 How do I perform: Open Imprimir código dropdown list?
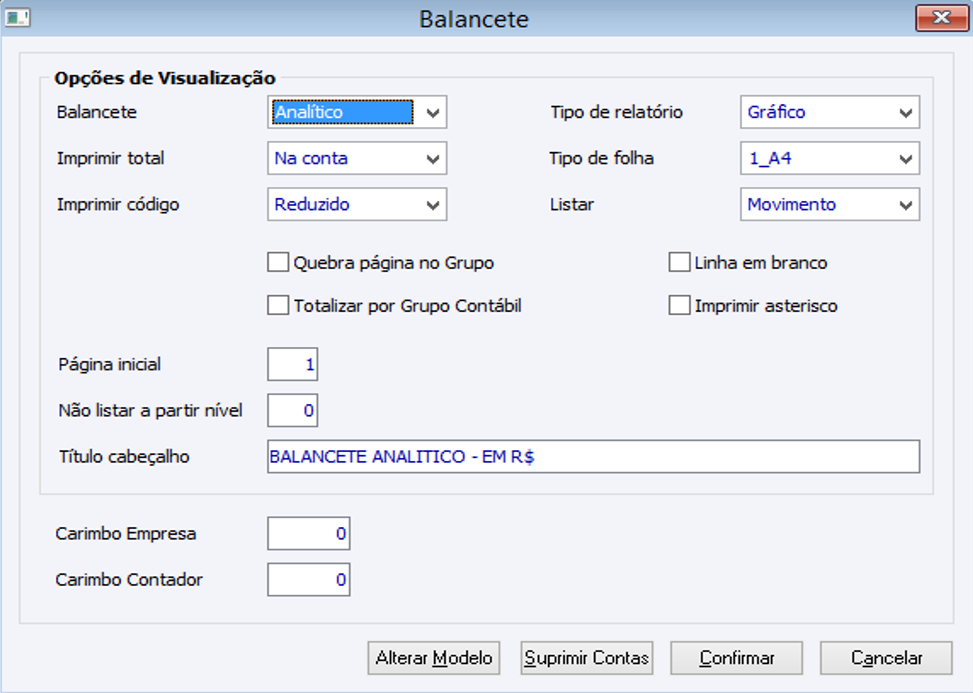(432, 205)
